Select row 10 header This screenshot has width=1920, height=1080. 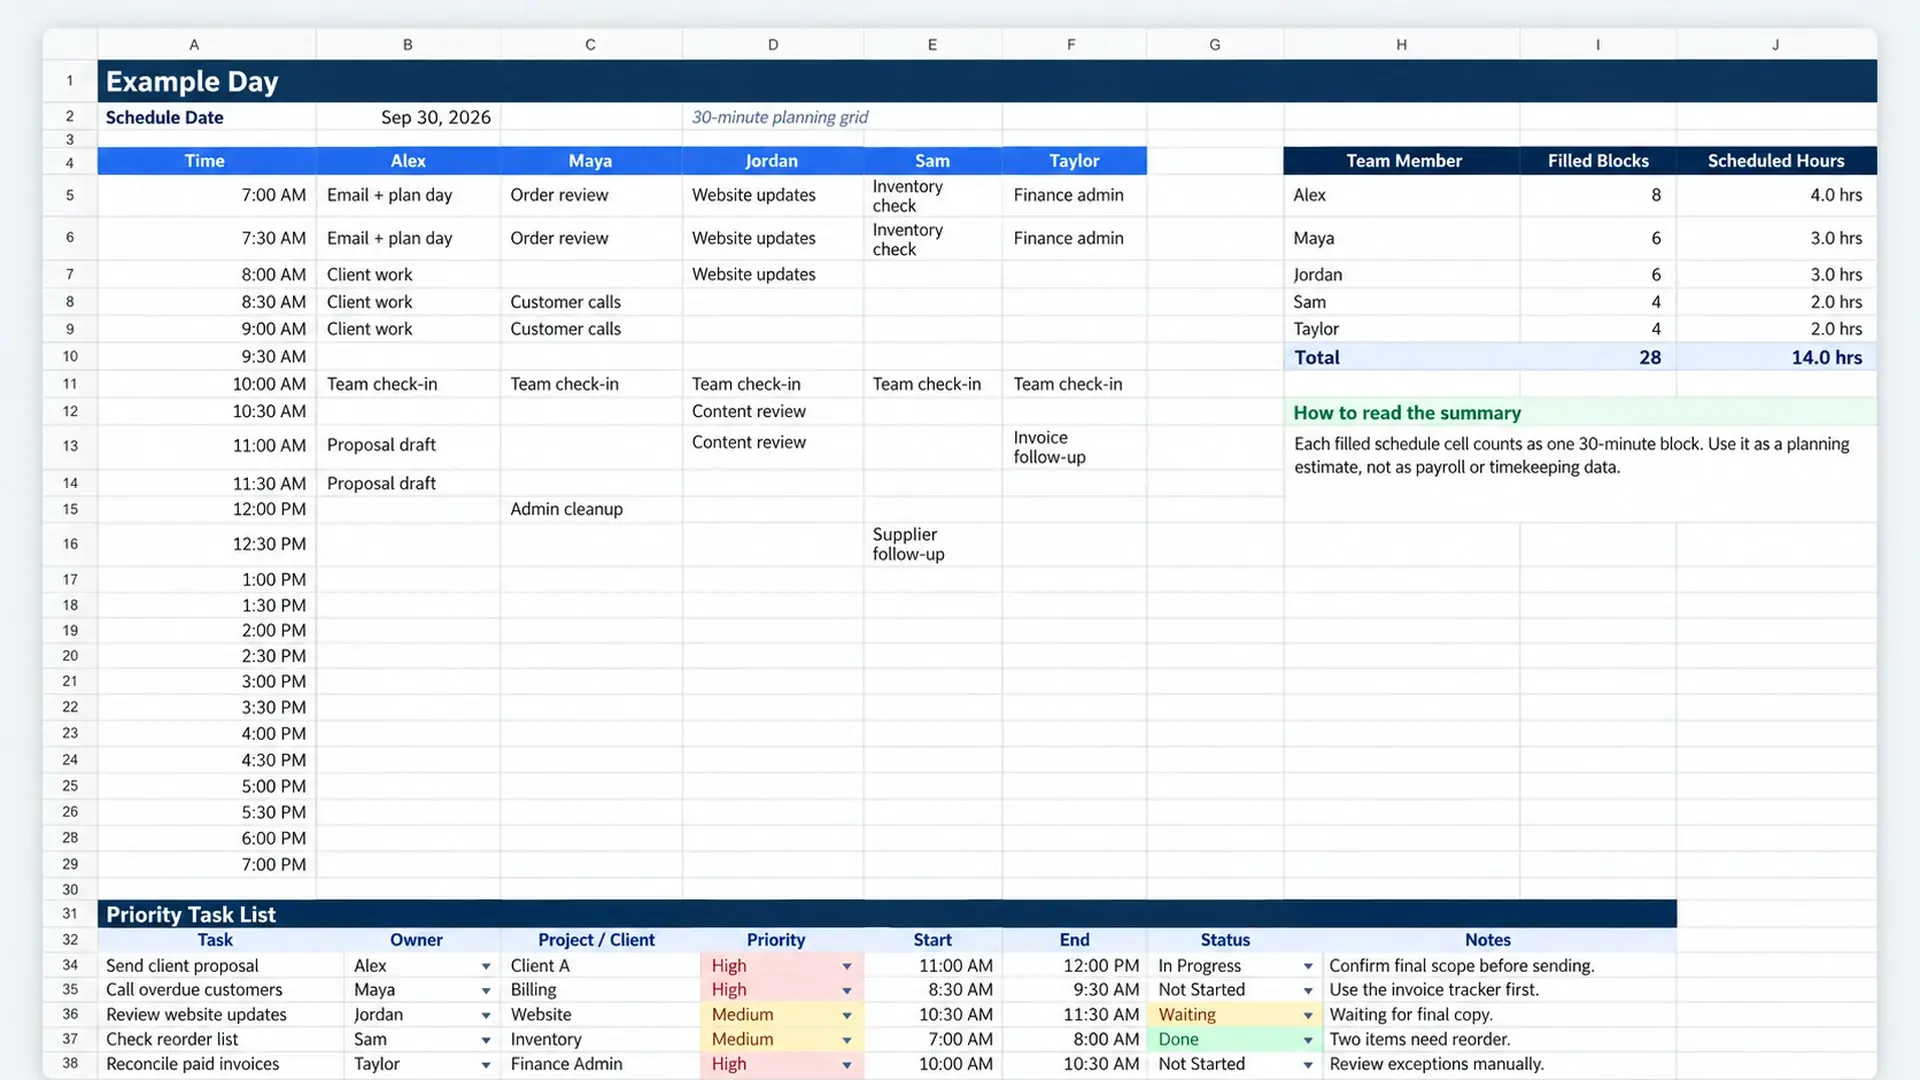(70, 357)
